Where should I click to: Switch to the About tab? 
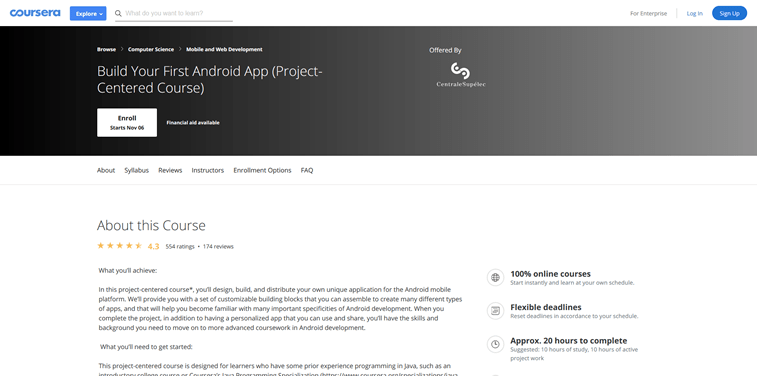point(106,170)
